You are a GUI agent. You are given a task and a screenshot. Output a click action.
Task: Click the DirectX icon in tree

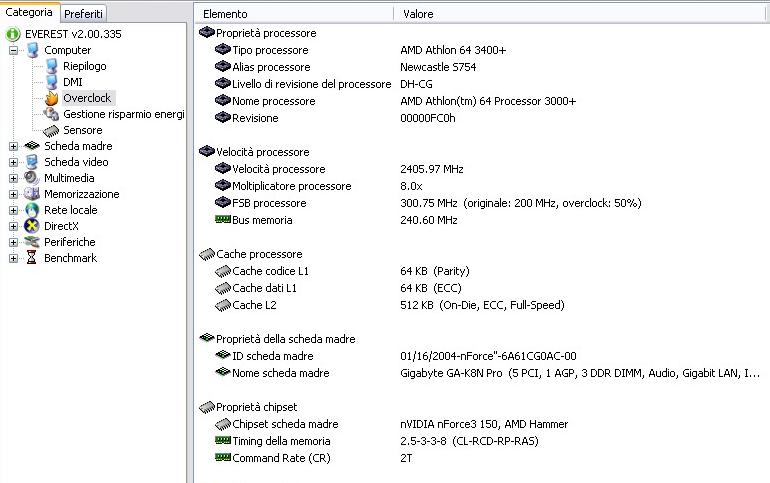[32, 226]
